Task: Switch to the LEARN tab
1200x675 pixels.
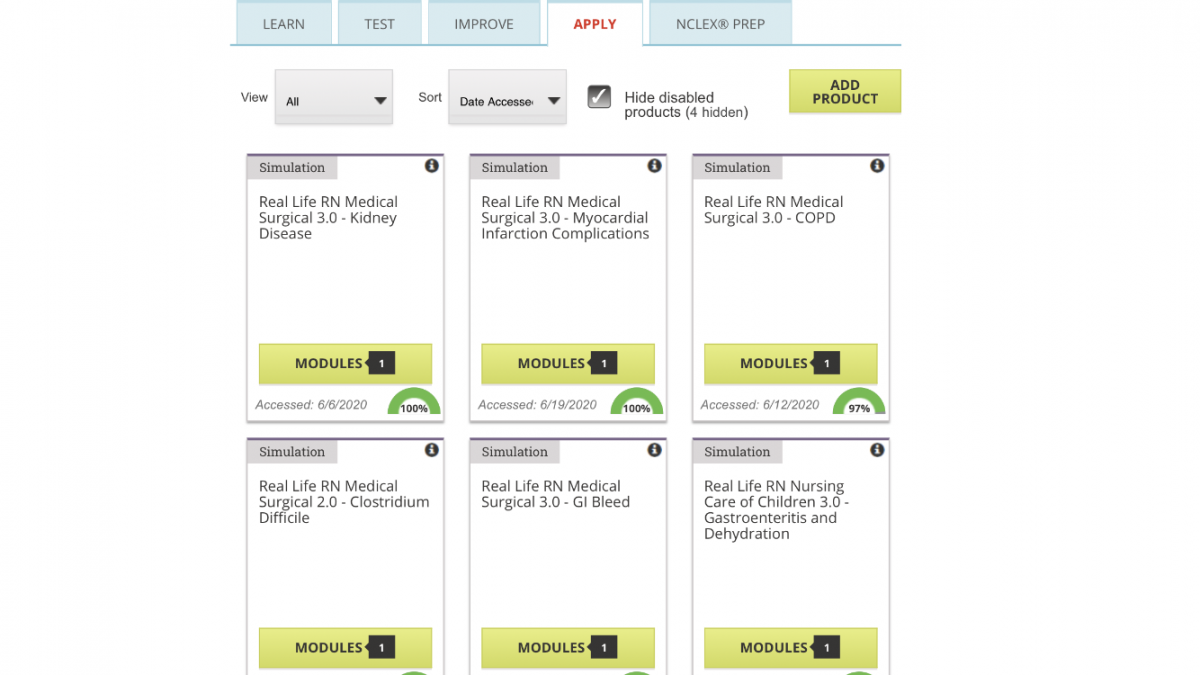Action: point(284,23)
